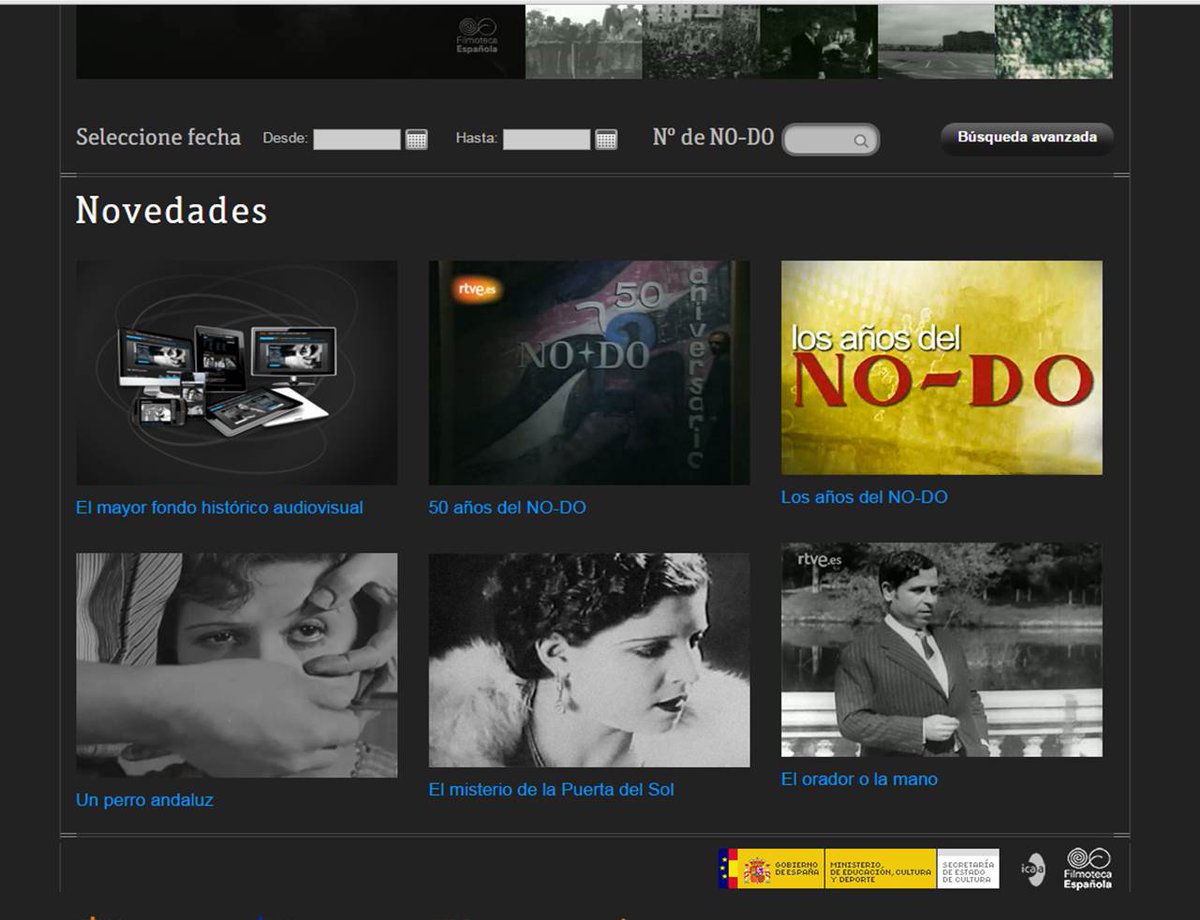Click the Seleccione fecha label
Viewport: 1200px width, 920px height.
[x=158, y=138]
